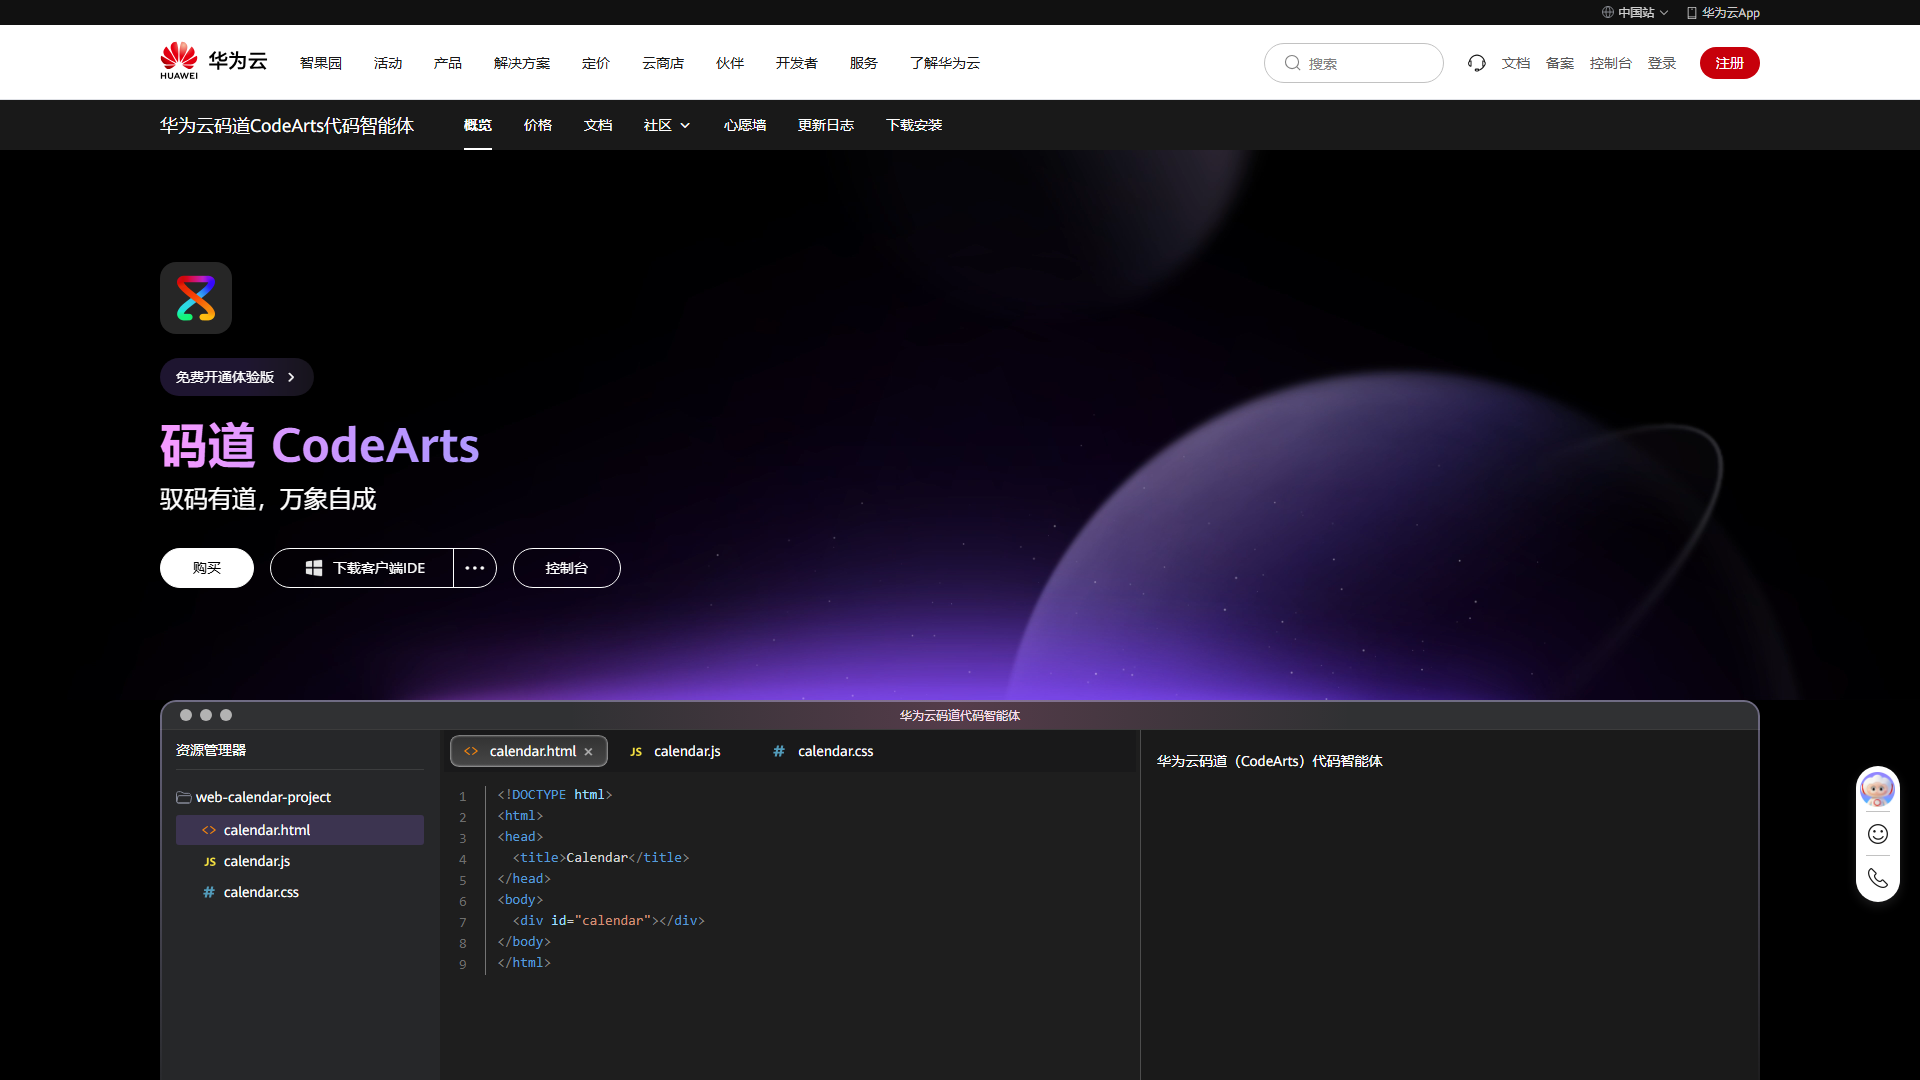
Task: Open the 智果园 menu
Action: pyautogui.click(x=321, y=63)
